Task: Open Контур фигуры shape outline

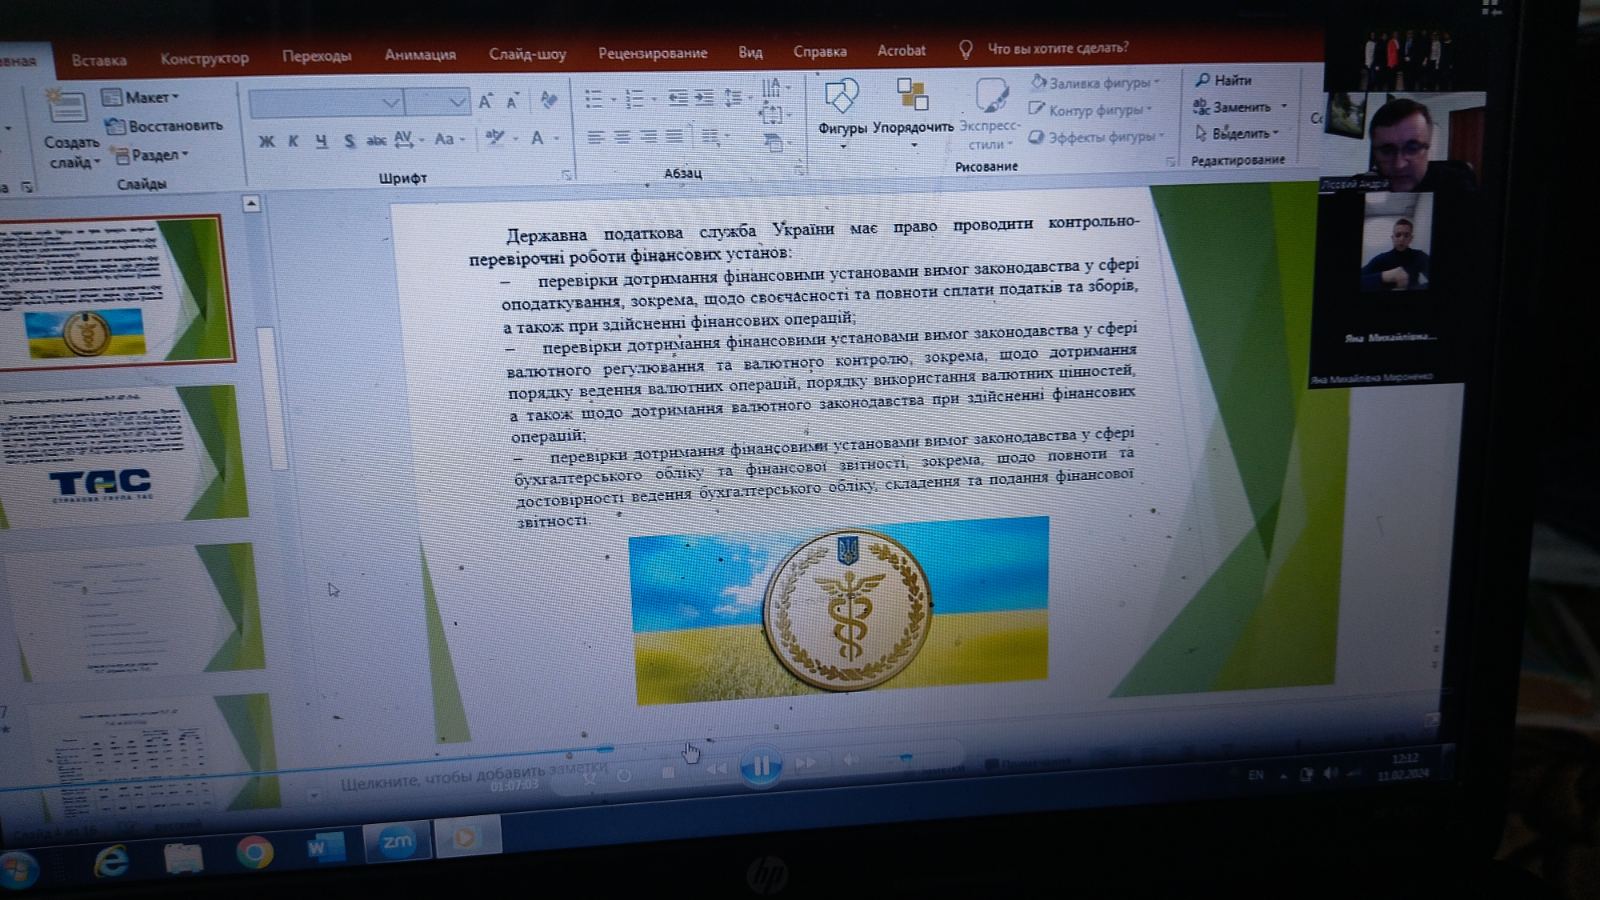Action: tap(1090, 110)
